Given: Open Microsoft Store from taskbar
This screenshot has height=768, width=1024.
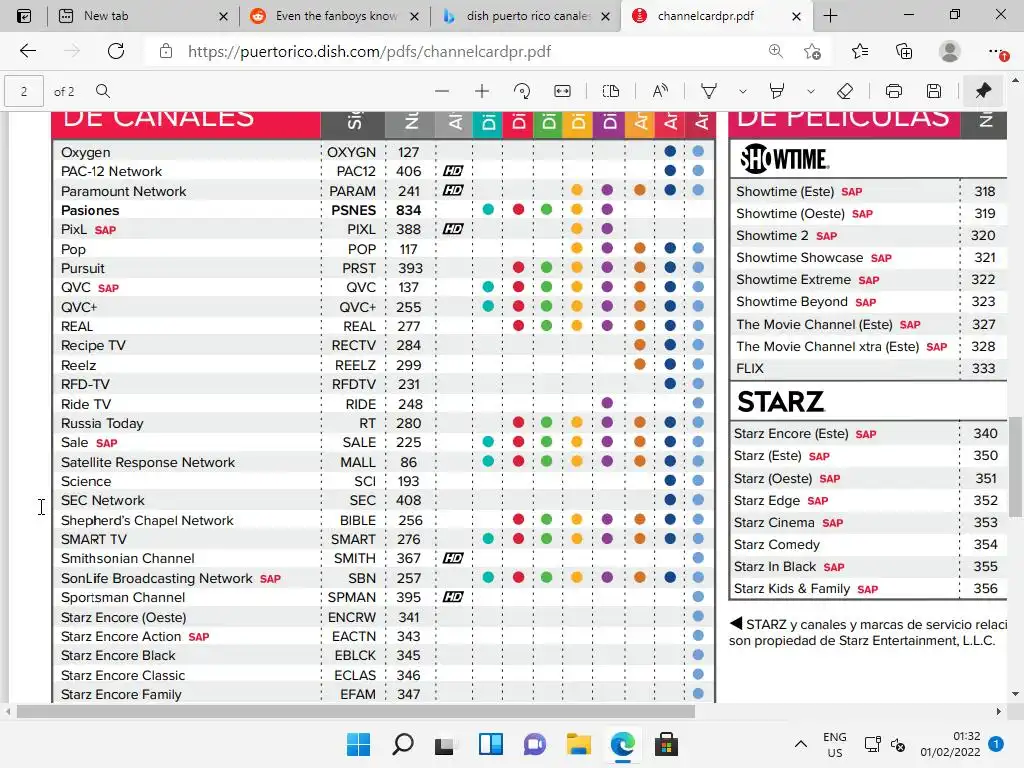Looking at the screenshot, I should pos(666,744).
